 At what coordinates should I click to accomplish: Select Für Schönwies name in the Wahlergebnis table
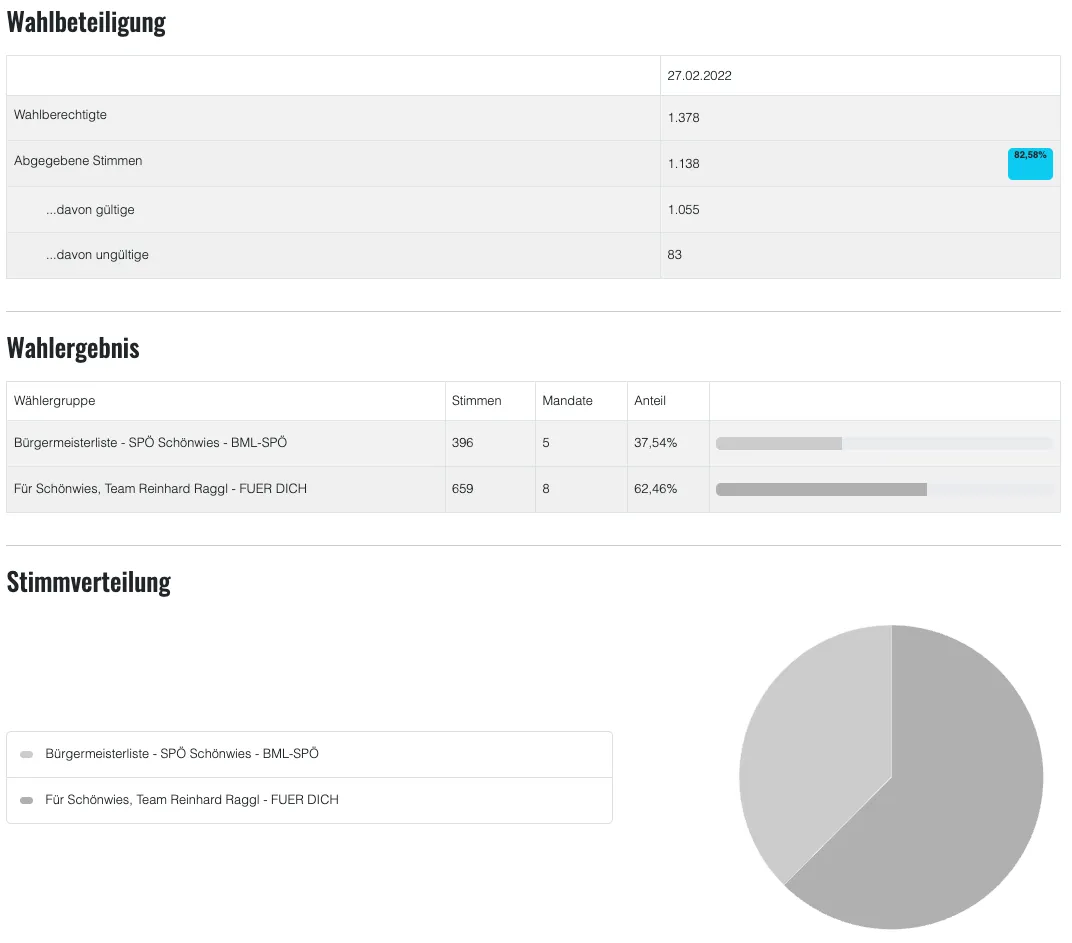[x=160, y=489]
